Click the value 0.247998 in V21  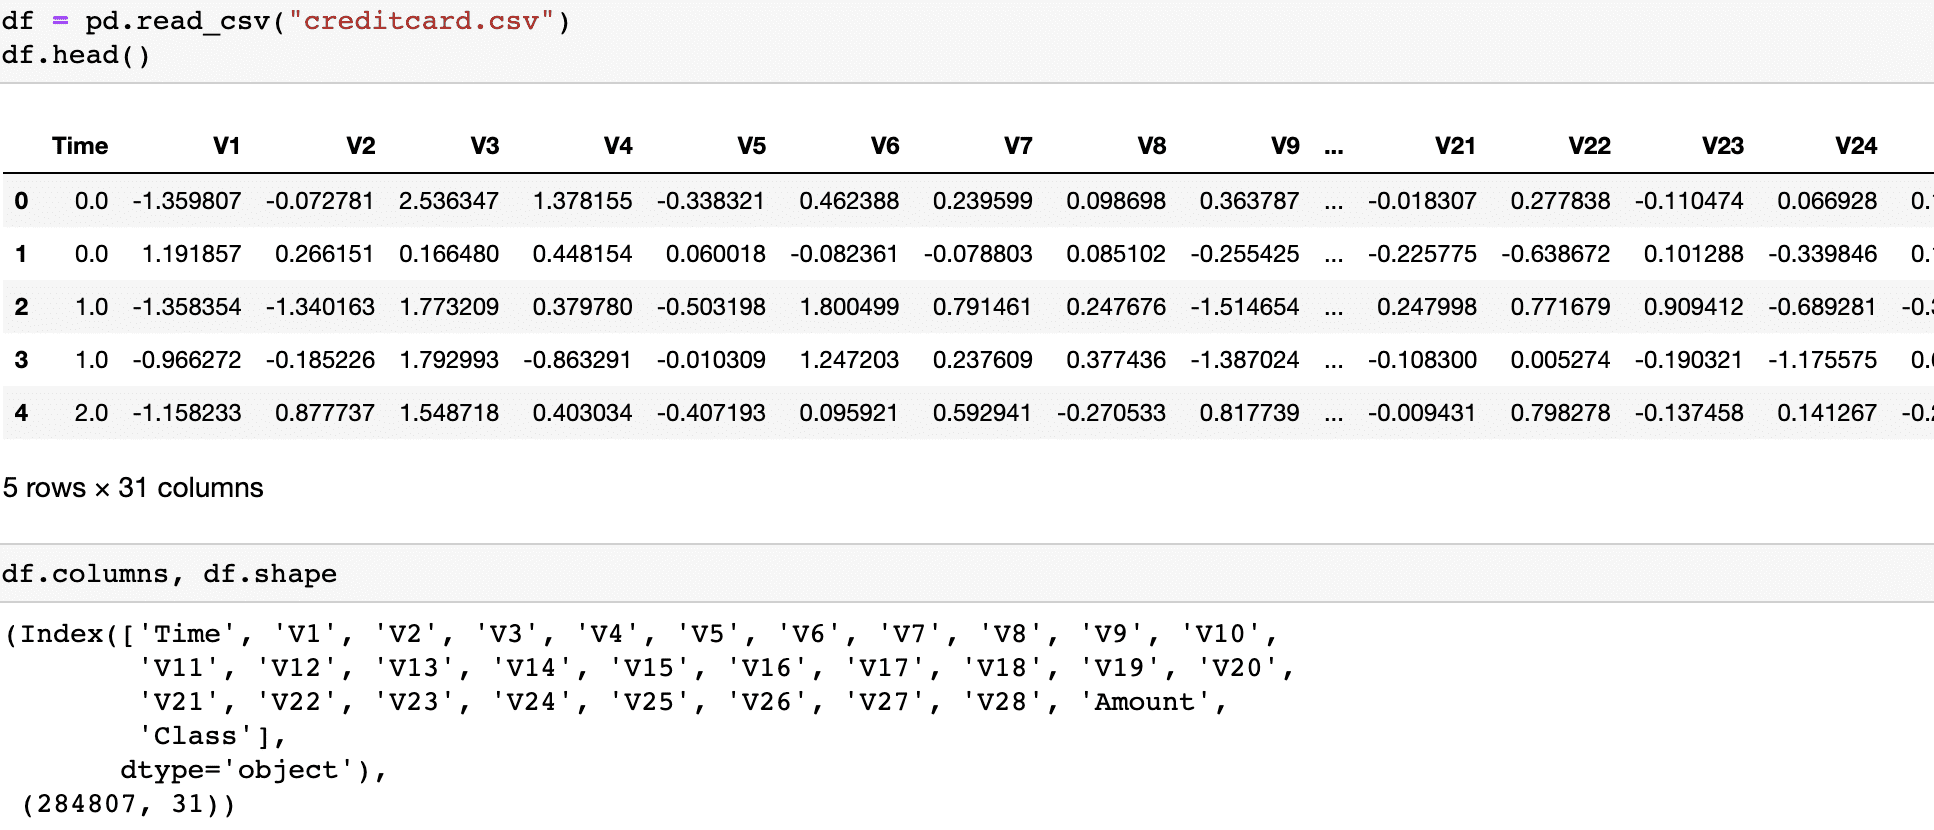(1427, 307)
